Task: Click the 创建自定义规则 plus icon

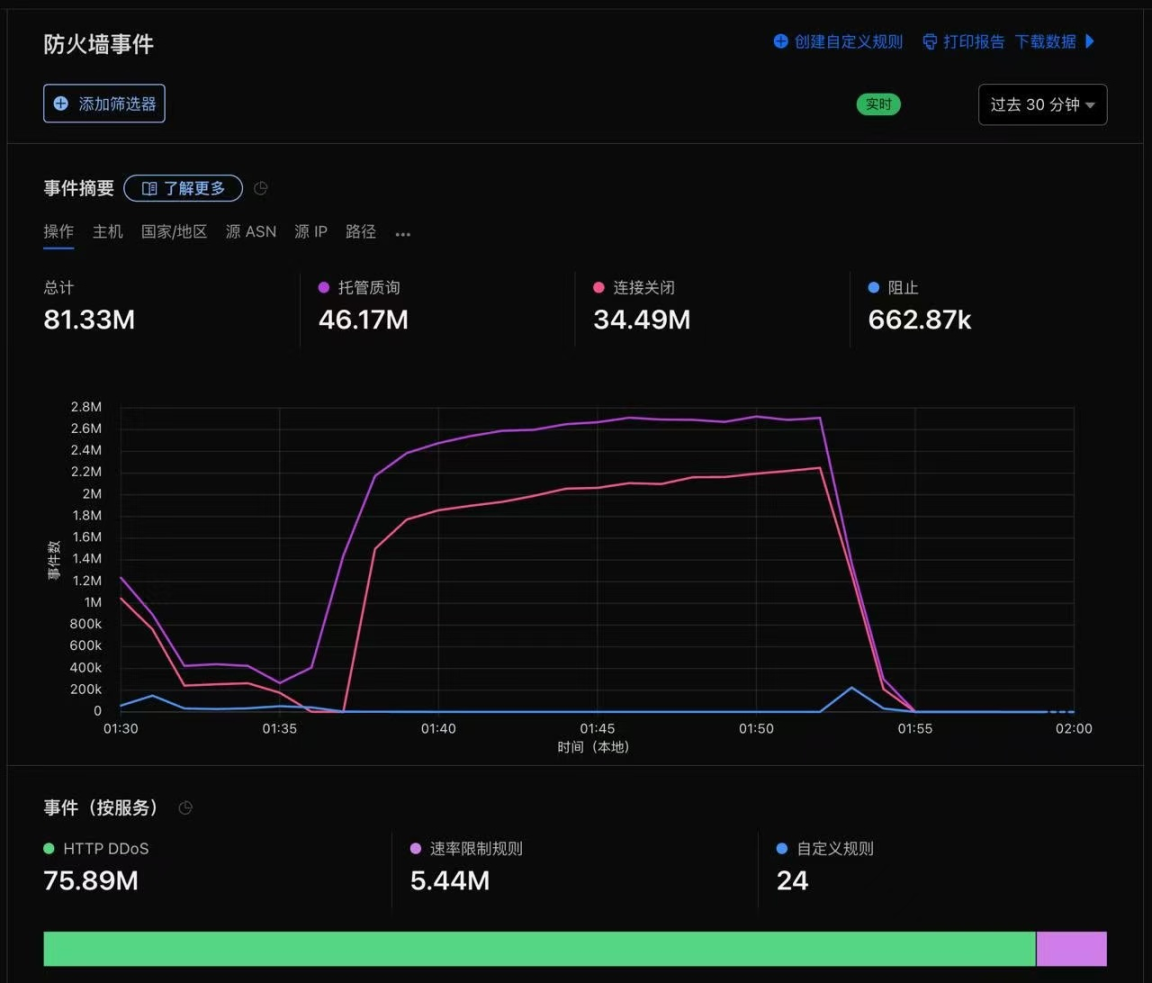Action: [x=781, y=41]
